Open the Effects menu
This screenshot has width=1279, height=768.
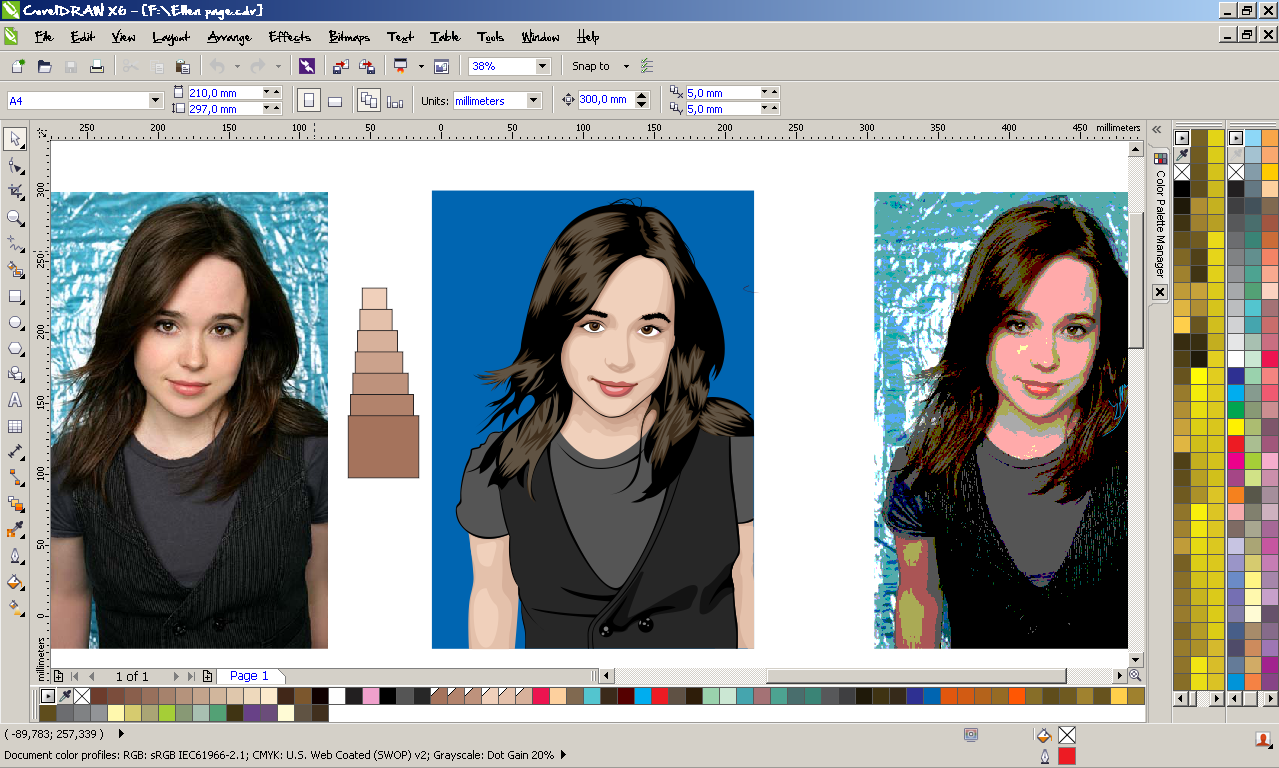point(289,37)
